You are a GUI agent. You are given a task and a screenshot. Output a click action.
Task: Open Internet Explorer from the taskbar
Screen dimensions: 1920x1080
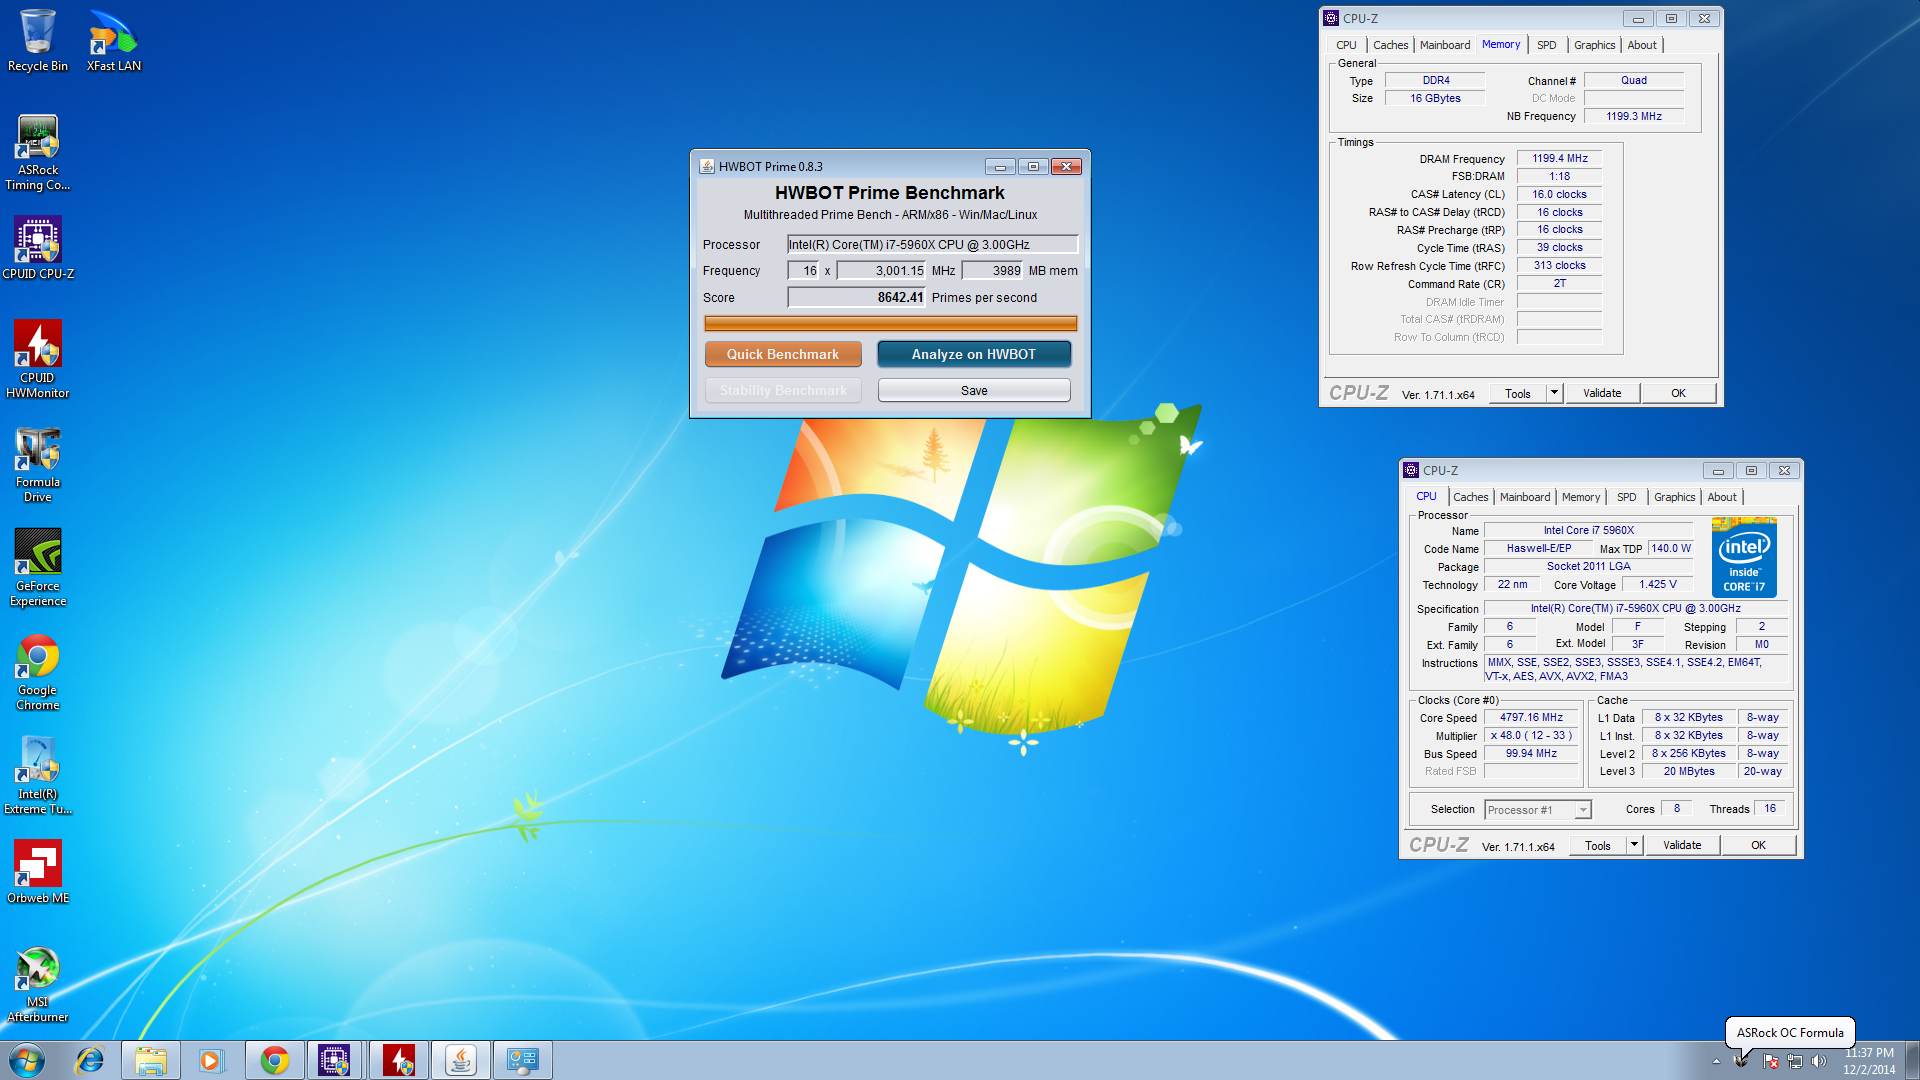pyautogui.click(x=90, y=1060)
